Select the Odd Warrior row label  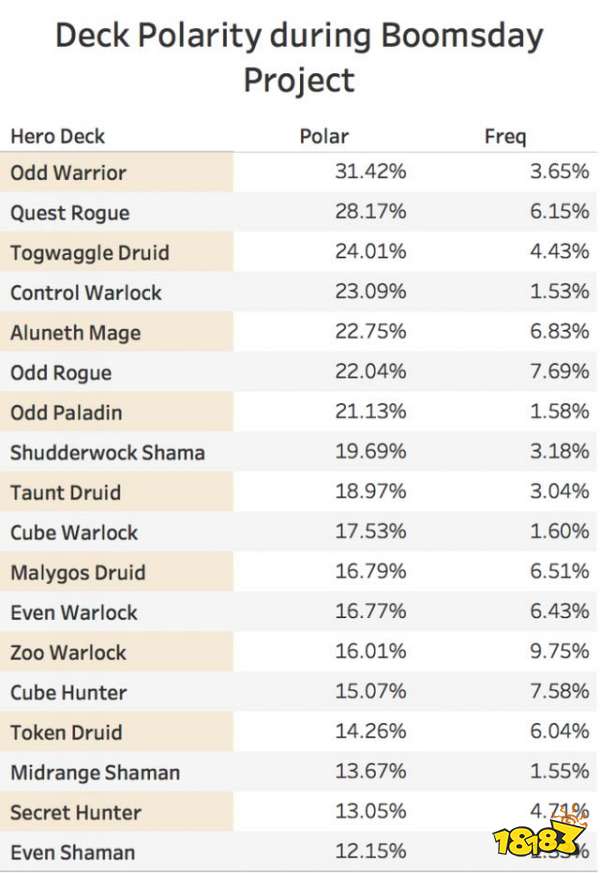pyautogui.click(x=68, y=173)
